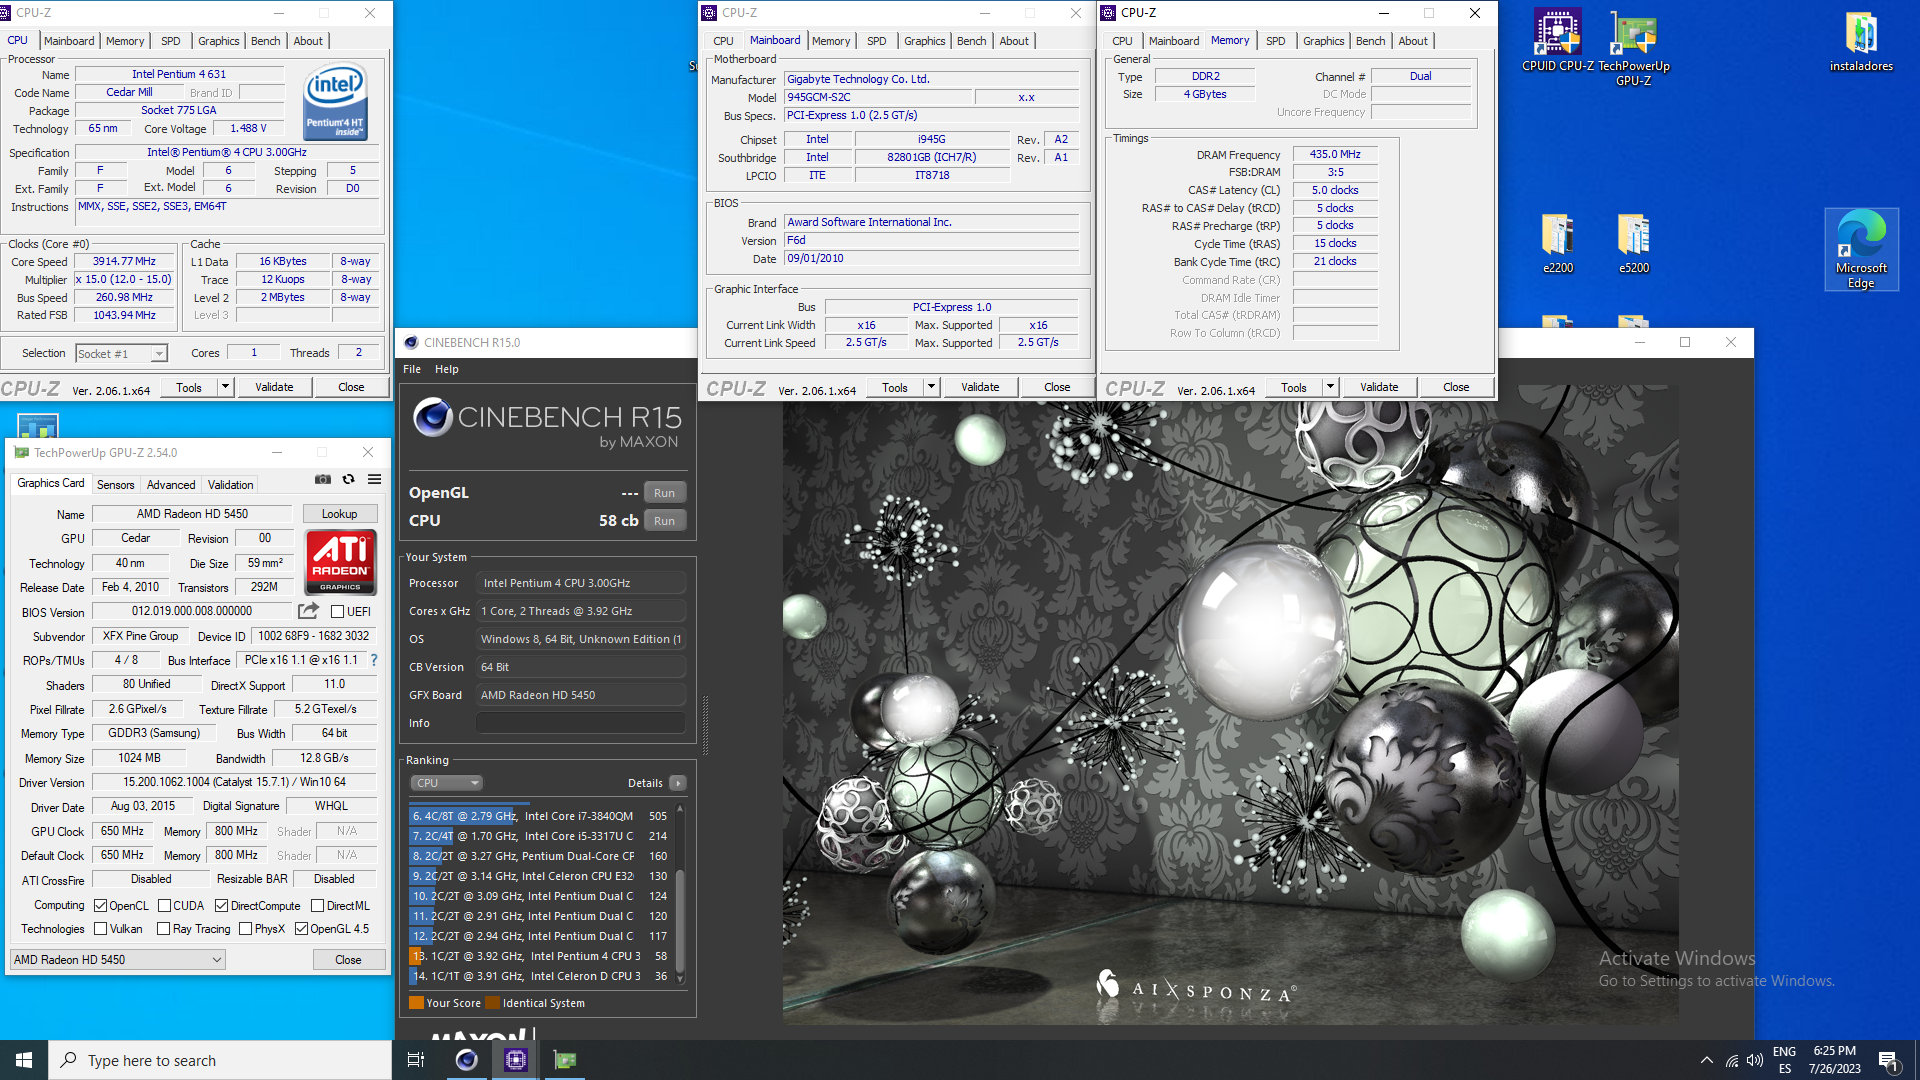Toggle the DirectCompute checkbox
Viewport: 1920px width, 1080px height.
click(222, 905)
